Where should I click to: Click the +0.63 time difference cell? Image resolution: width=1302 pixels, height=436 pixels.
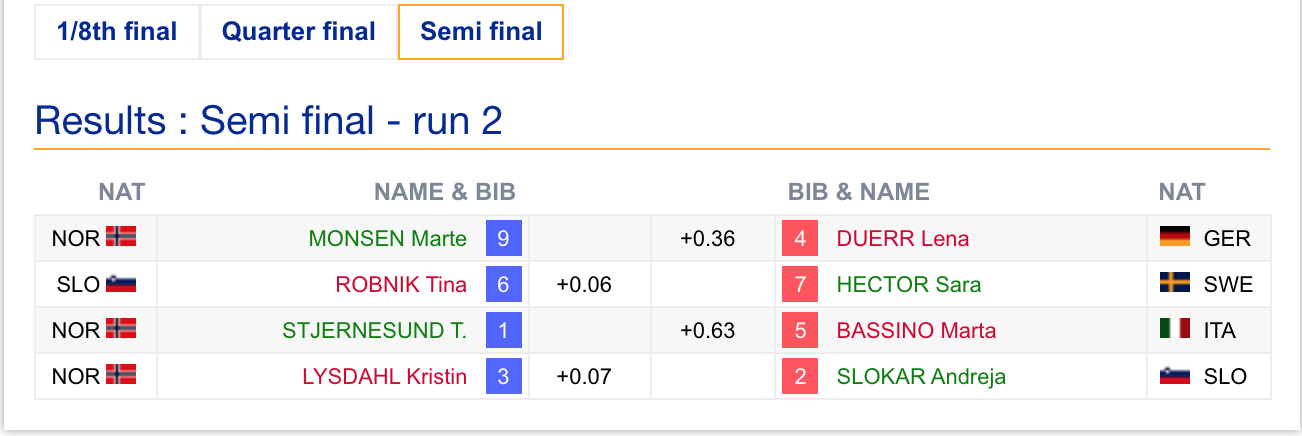[x=707, y=330]
